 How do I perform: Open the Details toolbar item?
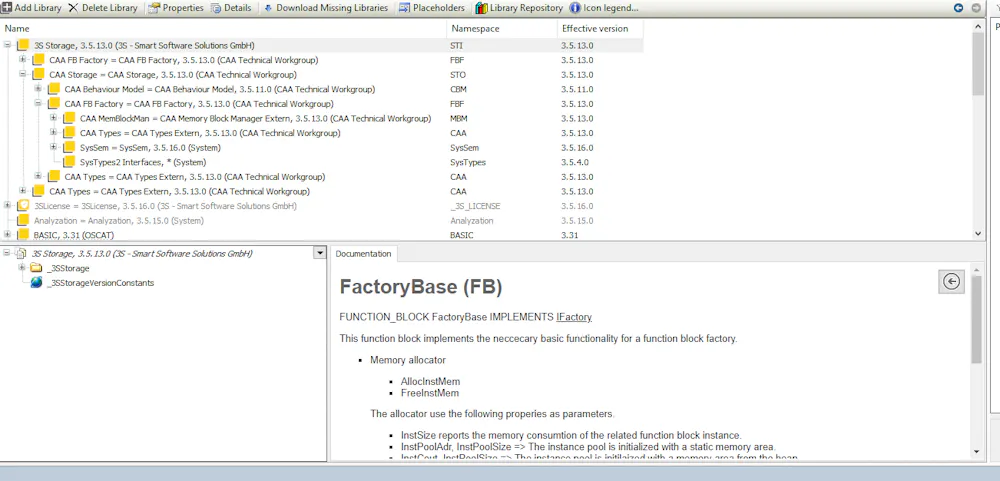tap(231, 8)
